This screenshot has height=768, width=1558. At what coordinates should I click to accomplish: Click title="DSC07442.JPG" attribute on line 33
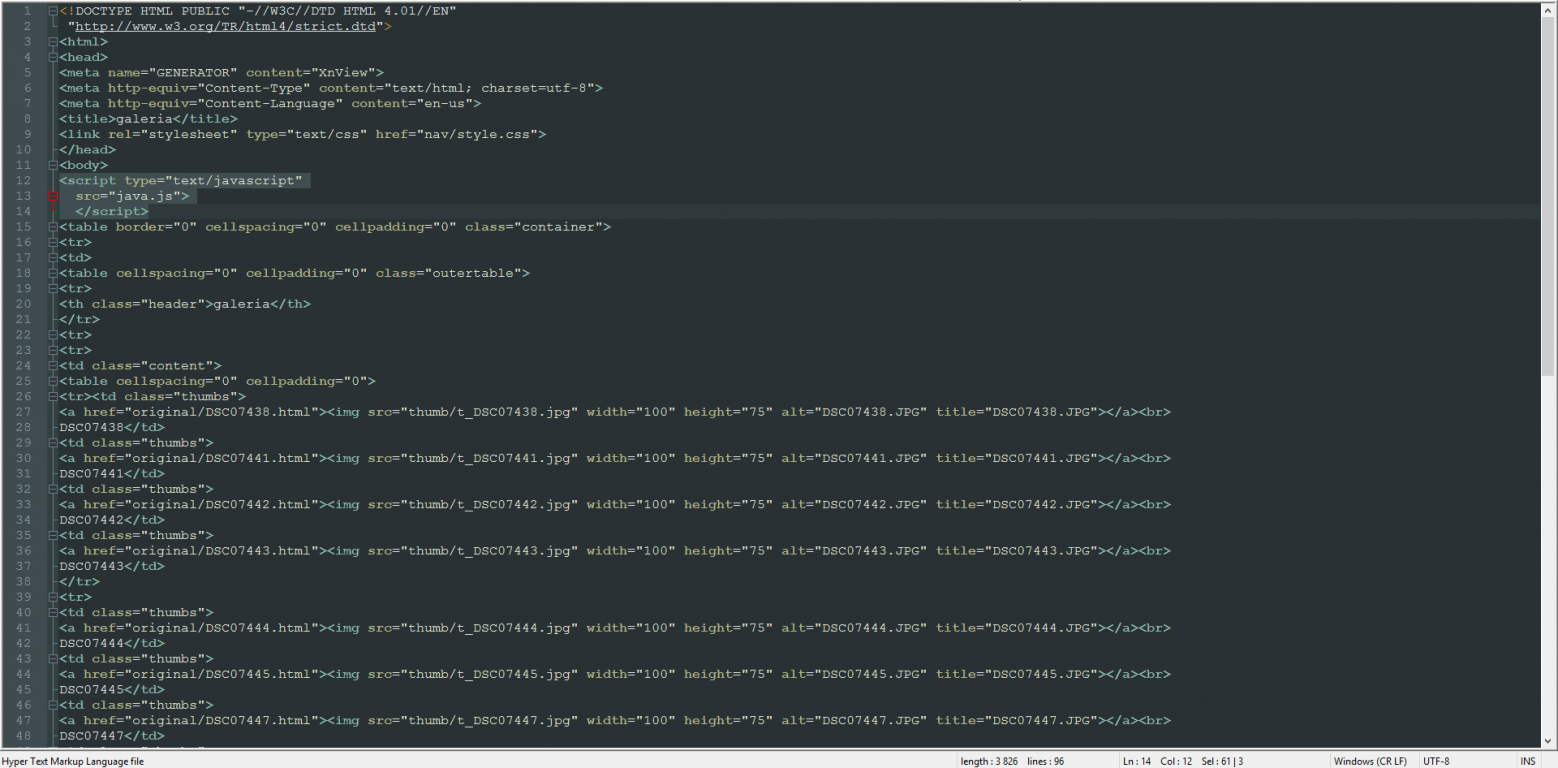click(1018, 504)
